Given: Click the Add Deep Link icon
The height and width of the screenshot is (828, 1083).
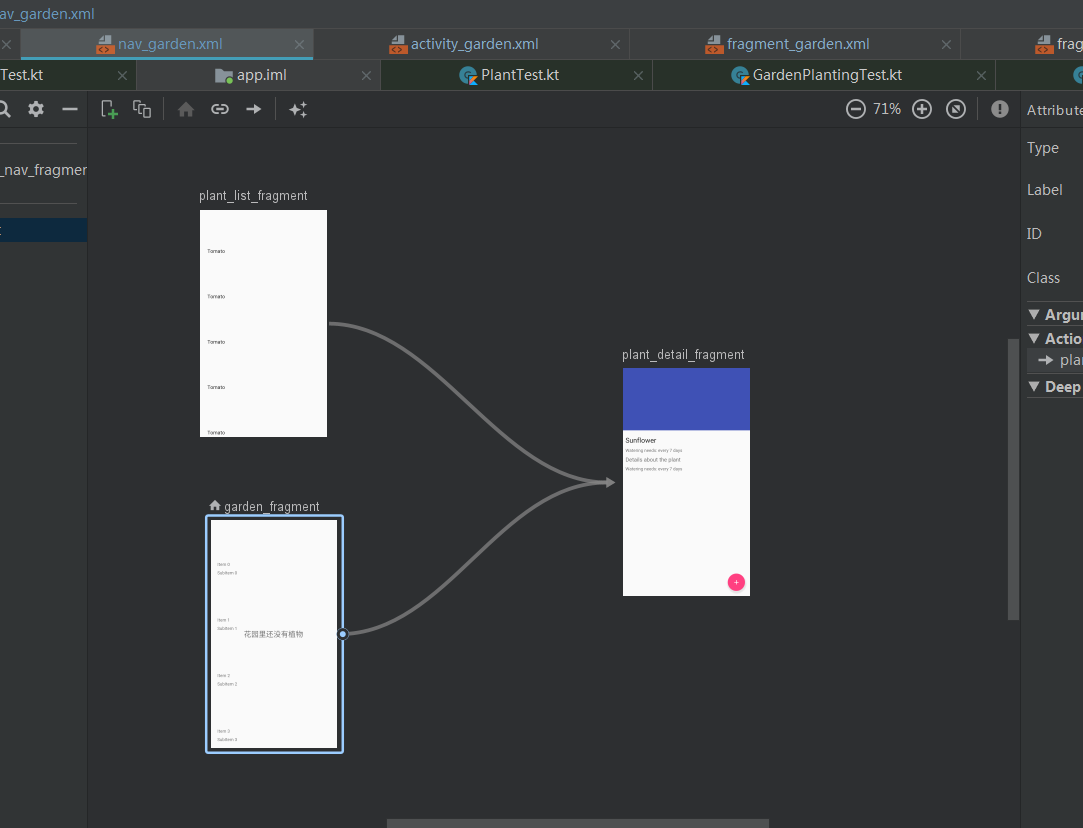Looking at the screenshot, I should (220, 109).
